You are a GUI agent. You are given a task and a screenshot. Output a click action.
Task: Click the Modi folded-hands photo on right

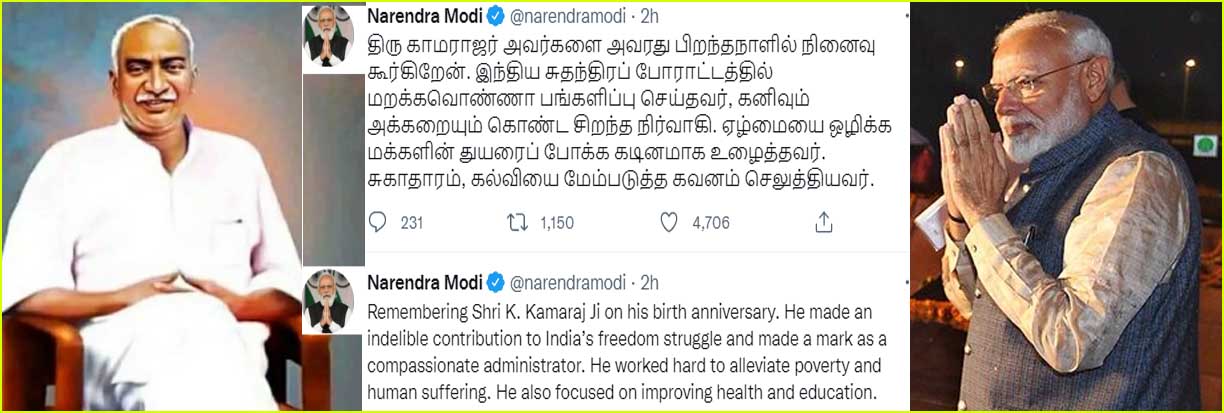point(1065,205)
